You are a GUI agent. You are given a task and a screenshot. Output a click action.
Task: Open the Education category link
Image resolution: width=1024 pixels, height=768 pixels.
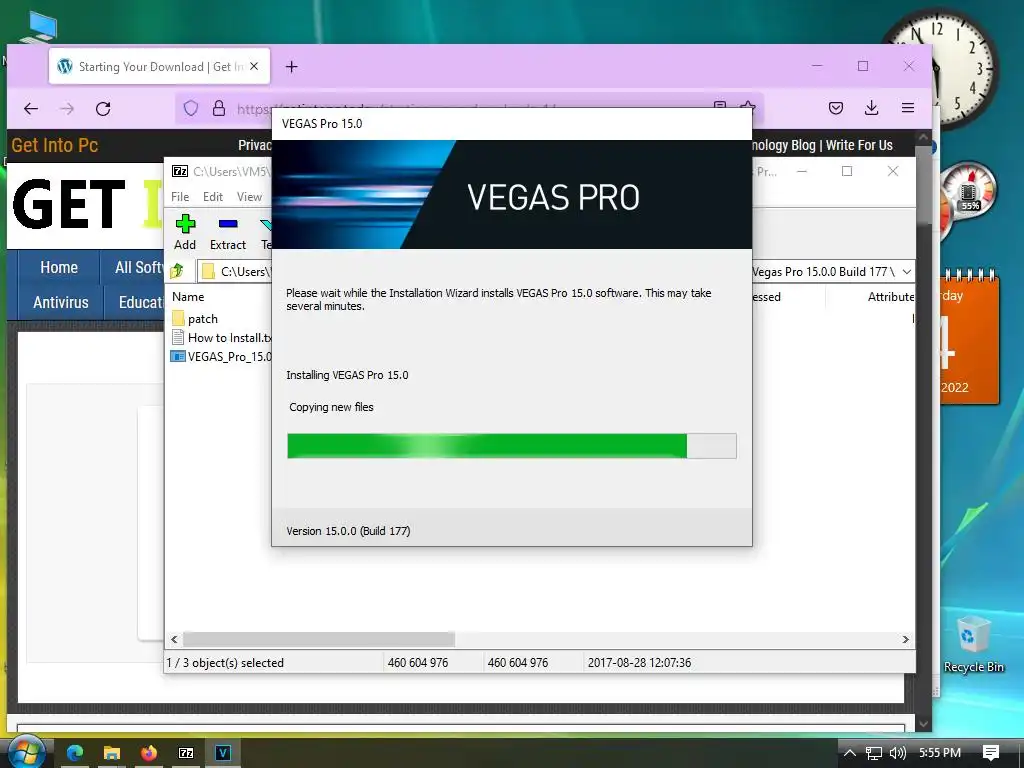coord(140,302)
